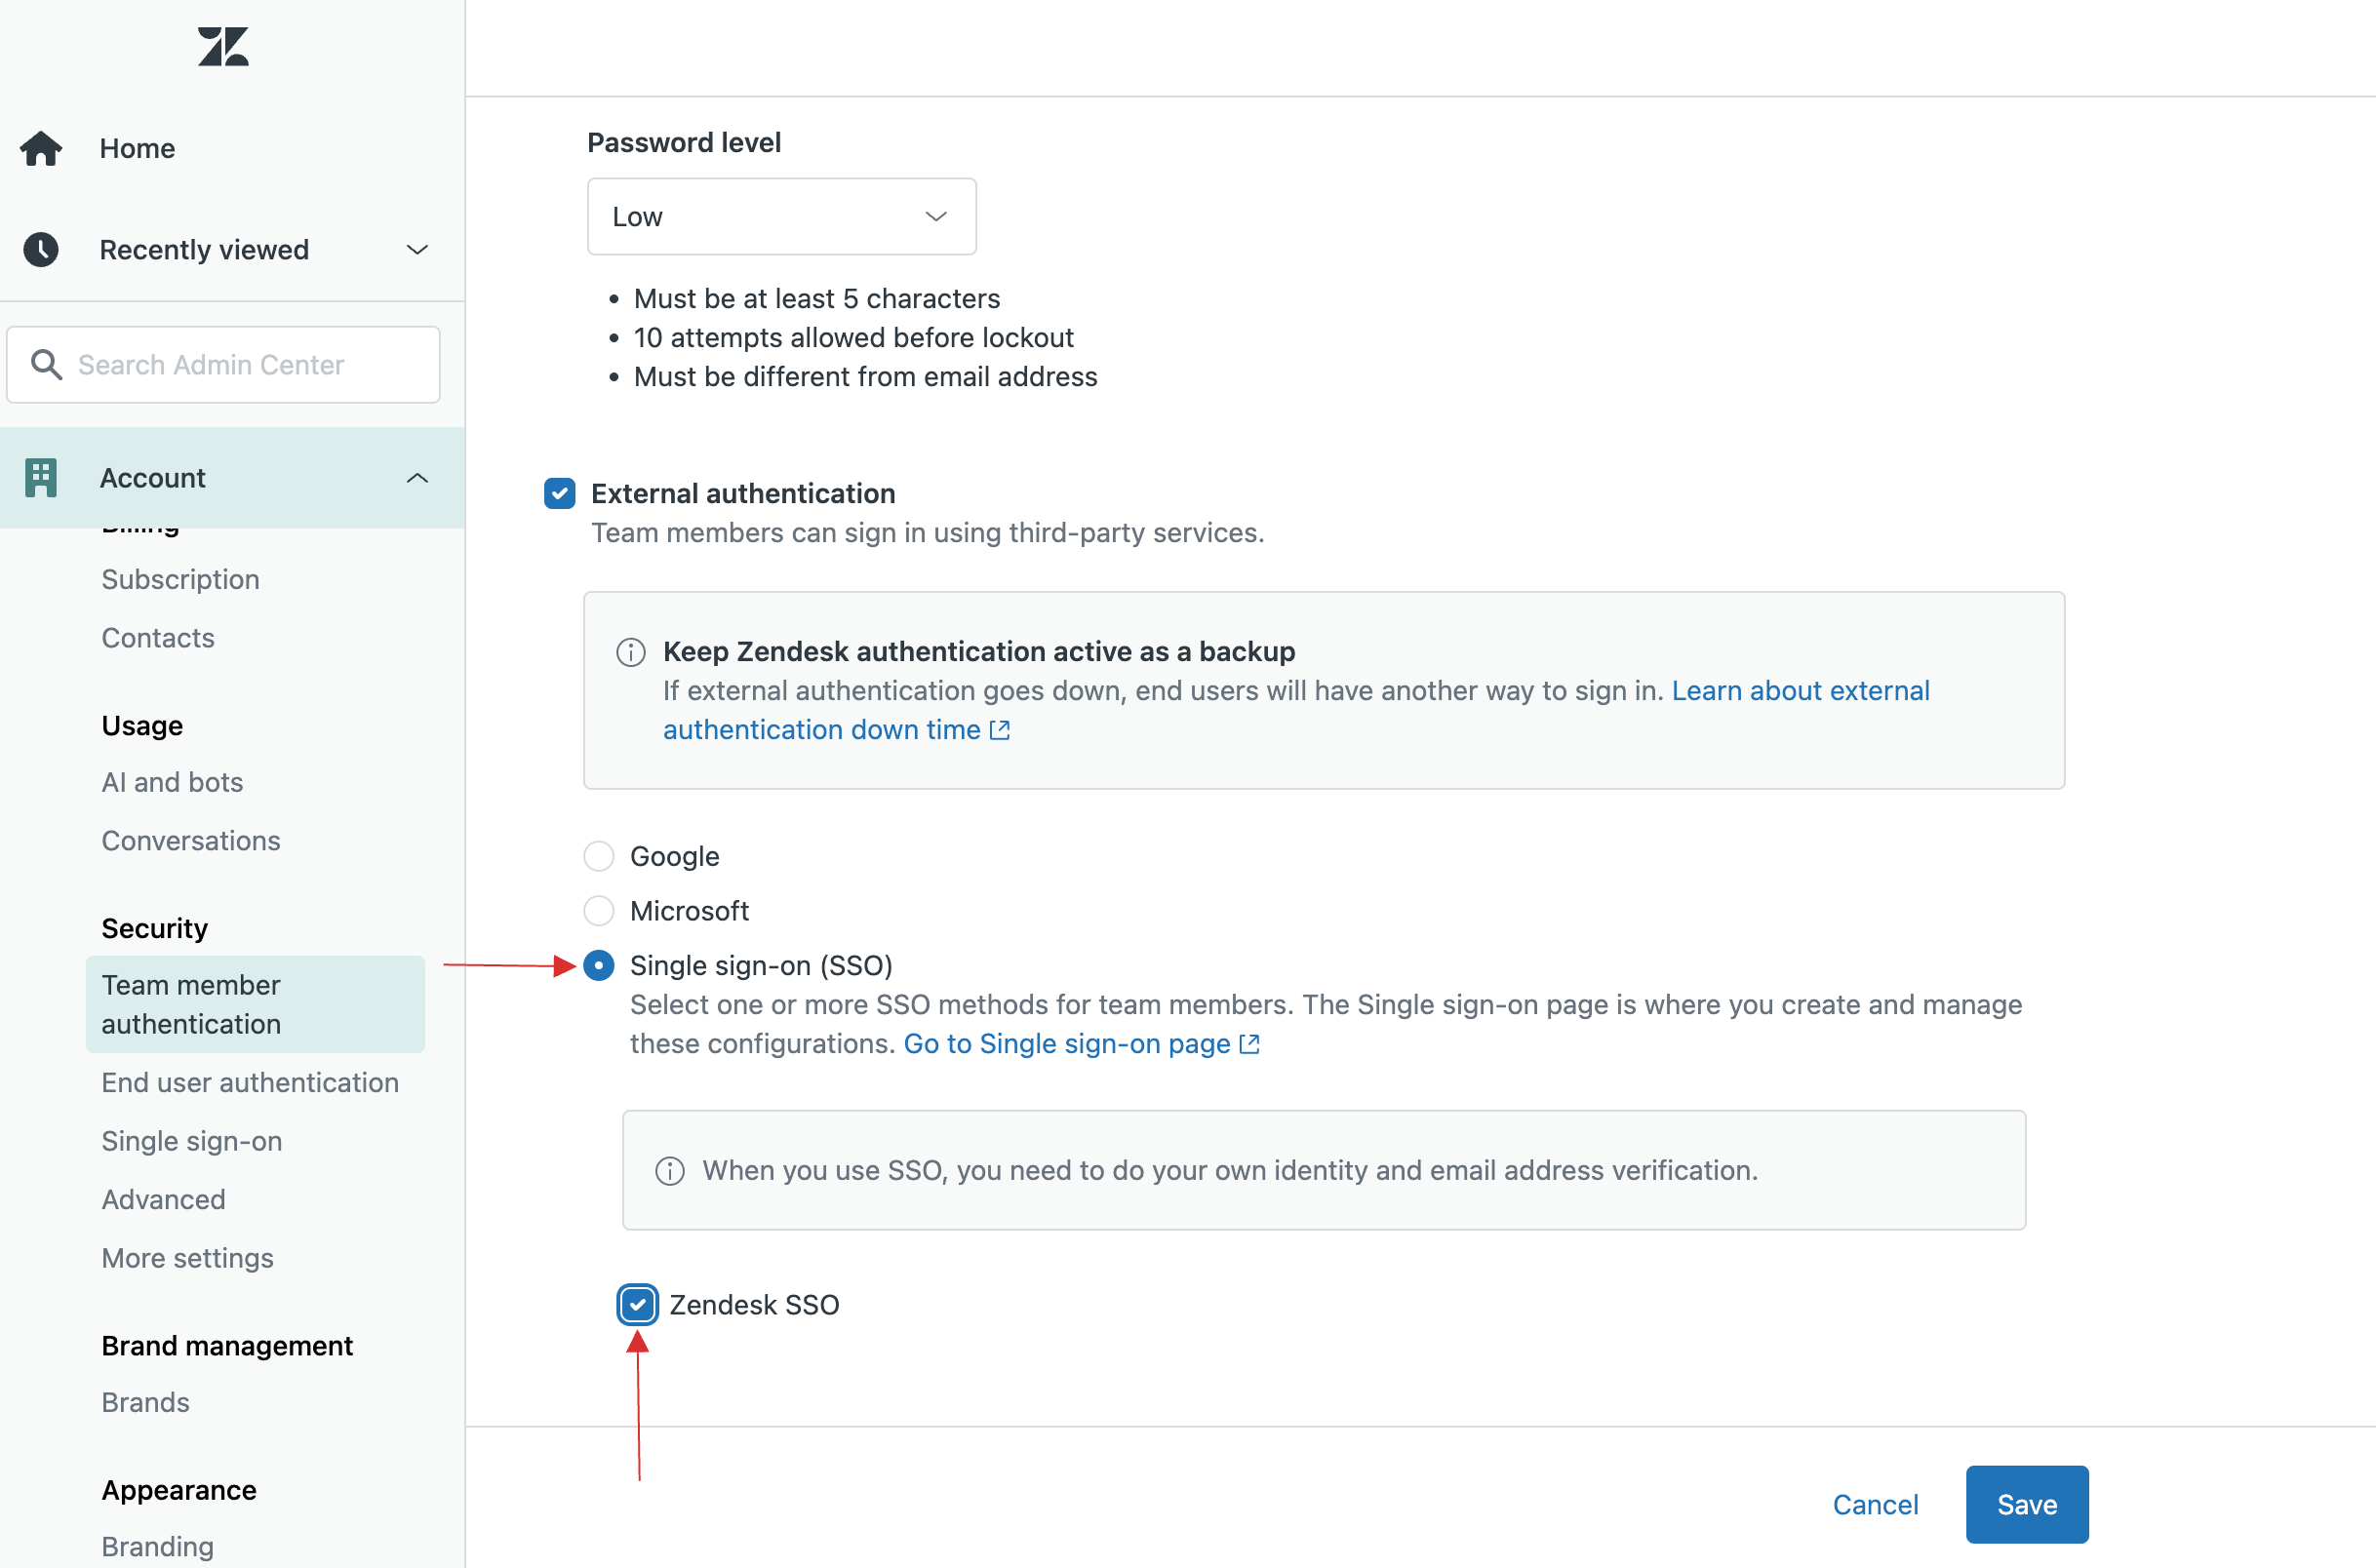
Task: Select Team member authentication
Action: click(255, 1004)
